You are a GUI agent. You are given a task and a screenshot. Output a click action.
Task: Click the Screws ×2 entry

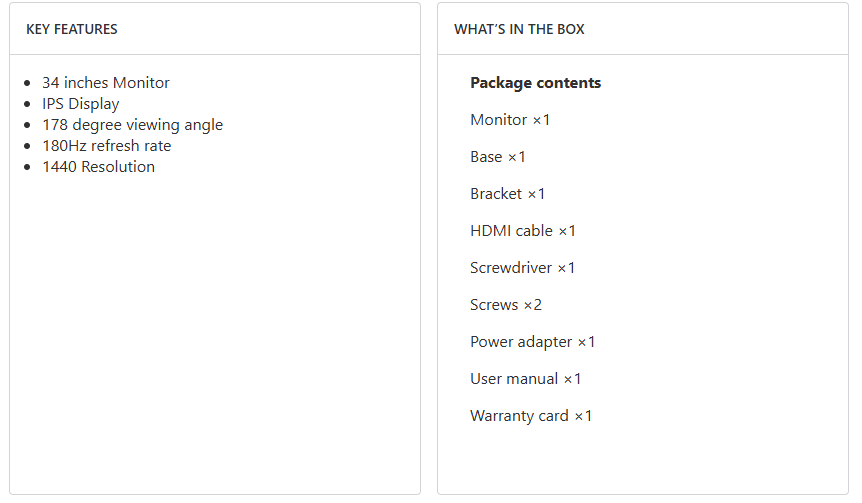tap(506, 305)
